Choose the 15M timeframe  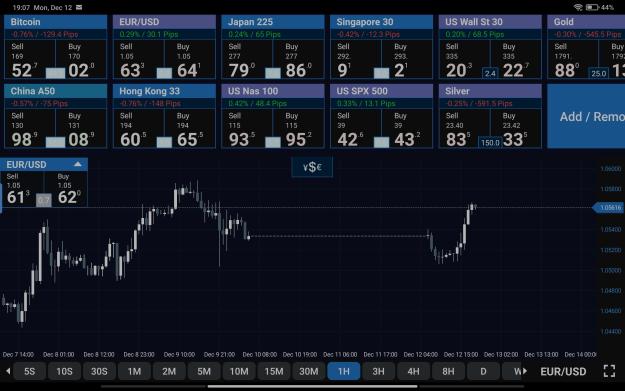pos(274,371)
